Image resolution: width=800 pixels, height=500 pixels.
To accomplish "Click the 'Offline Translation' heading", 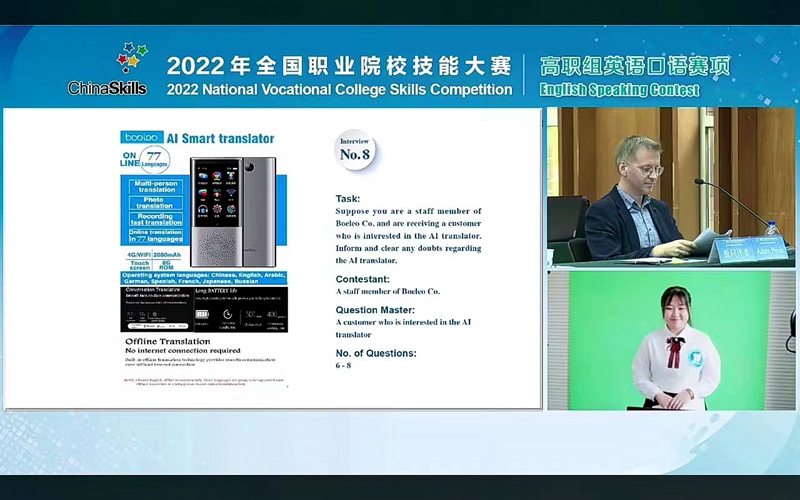I will point(168,341).
